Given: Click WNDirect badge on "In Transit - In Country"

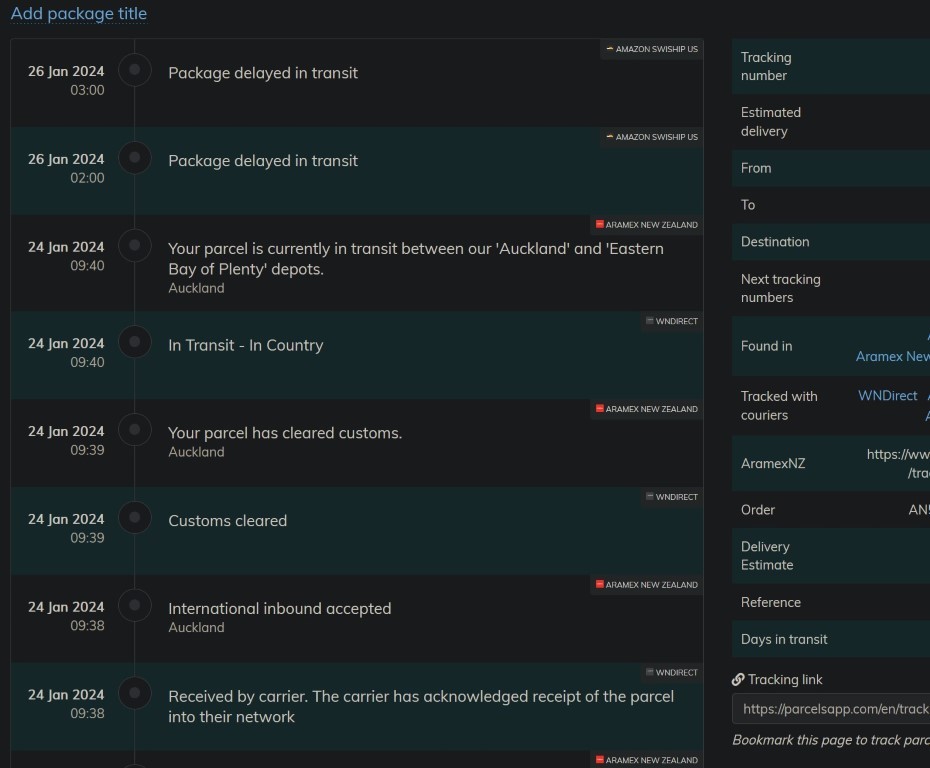Looking at the screenshot, I should tap(672, 321).
